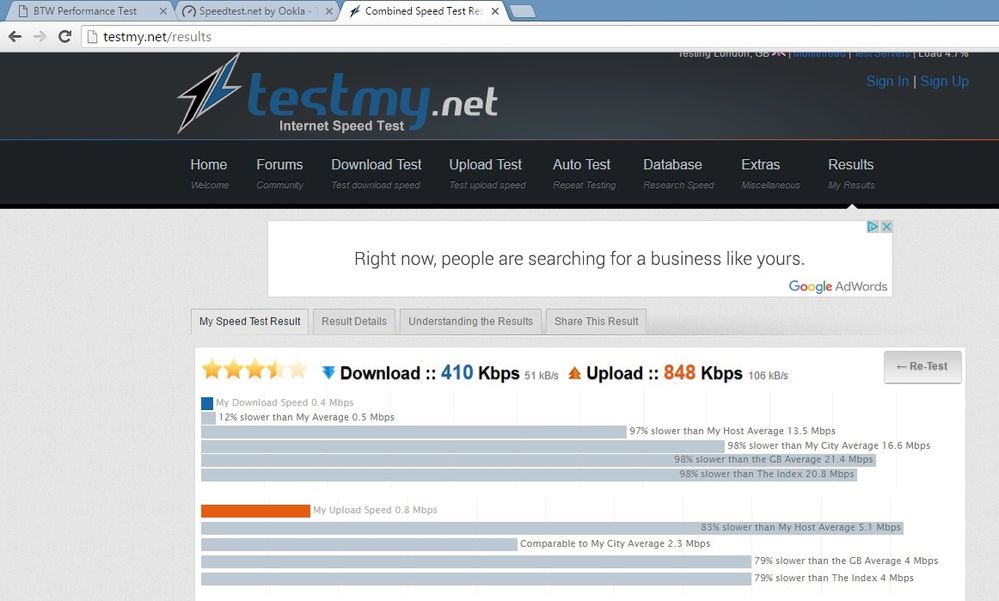Click '97% slower than My Host Average 13.5 Mbps'
999x601 pixels.
point(733,431)
